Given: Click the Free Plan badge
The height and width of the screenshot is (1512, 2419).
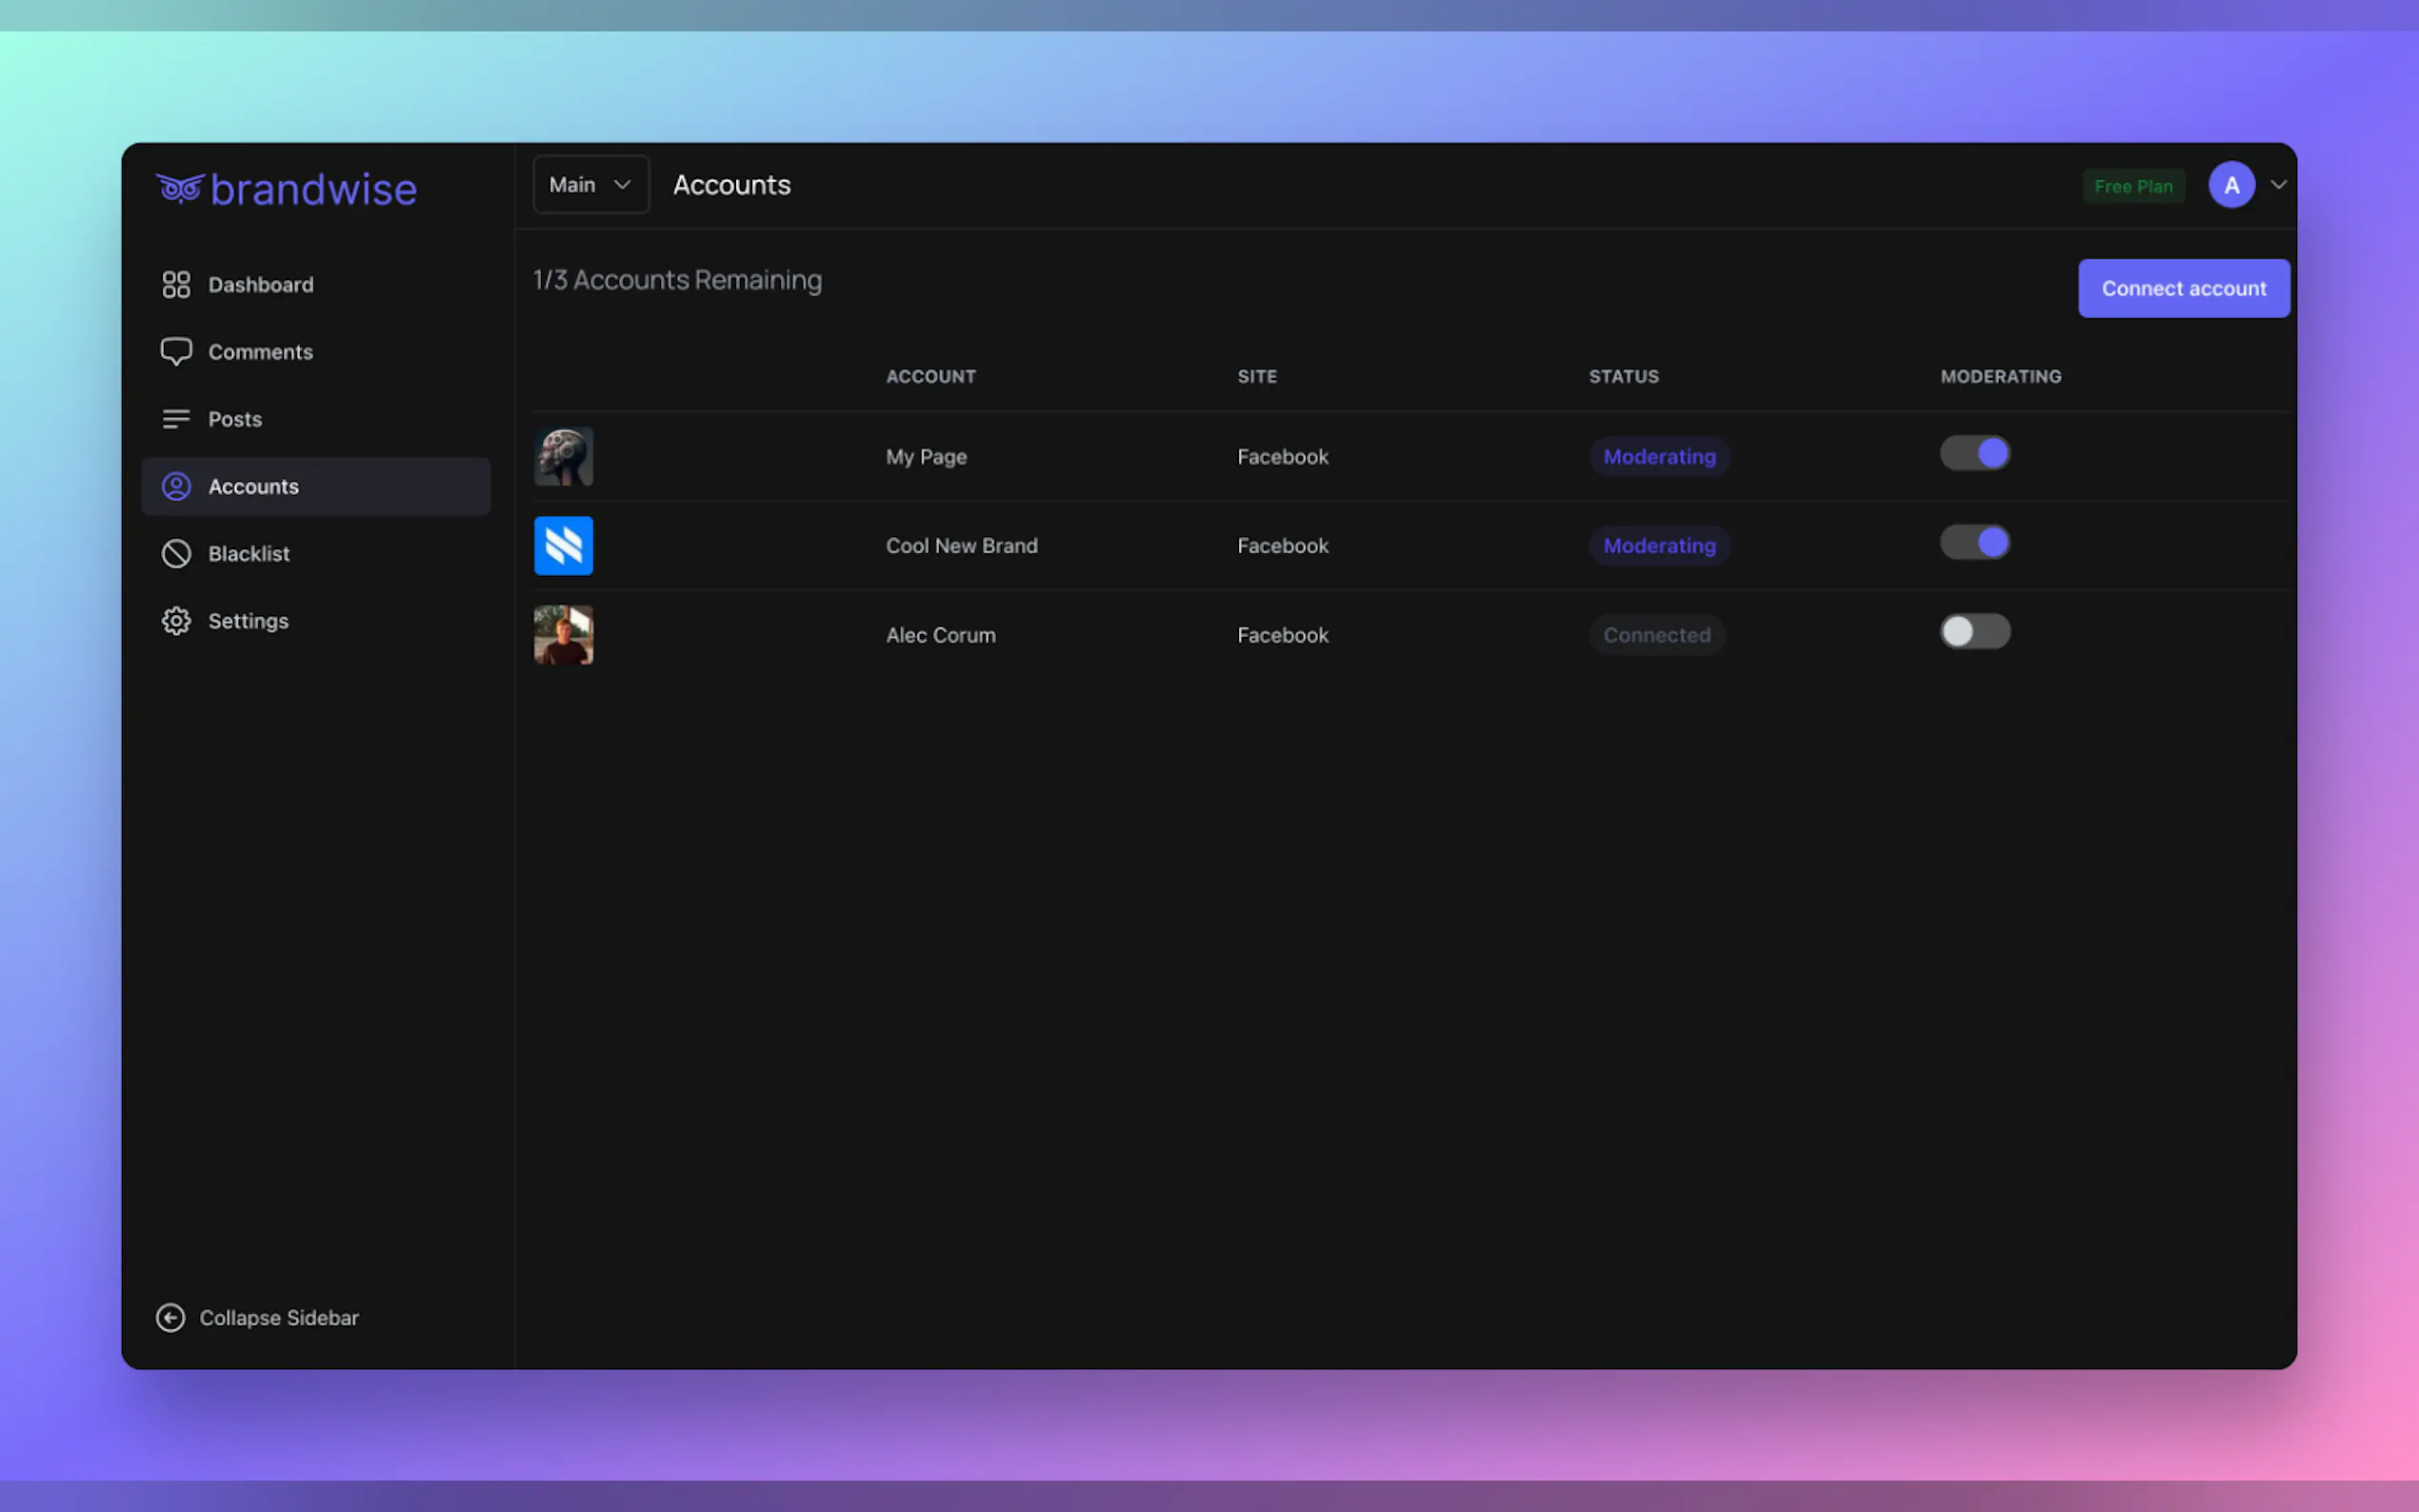Looking at the screenshot, I should 2134,185.
